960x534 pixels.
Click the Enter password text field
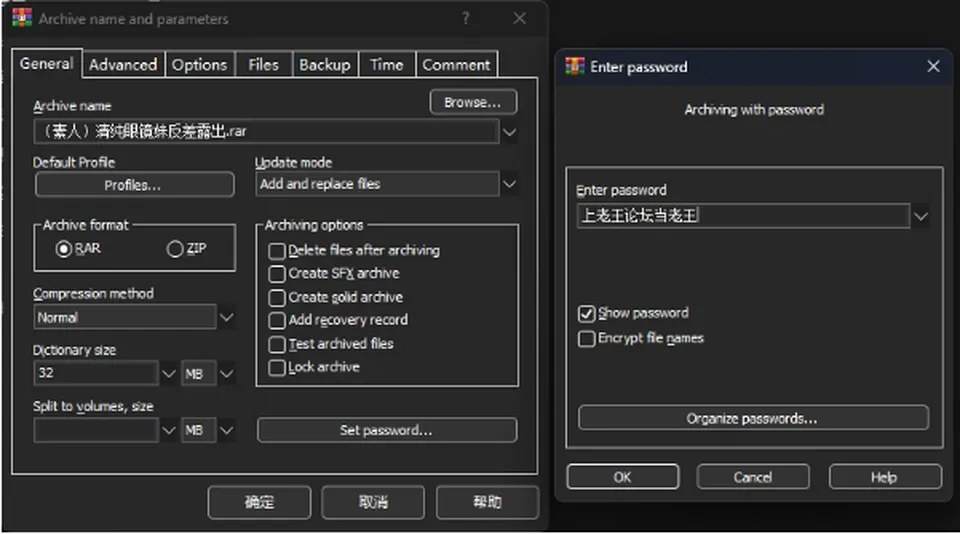point(743,216)
